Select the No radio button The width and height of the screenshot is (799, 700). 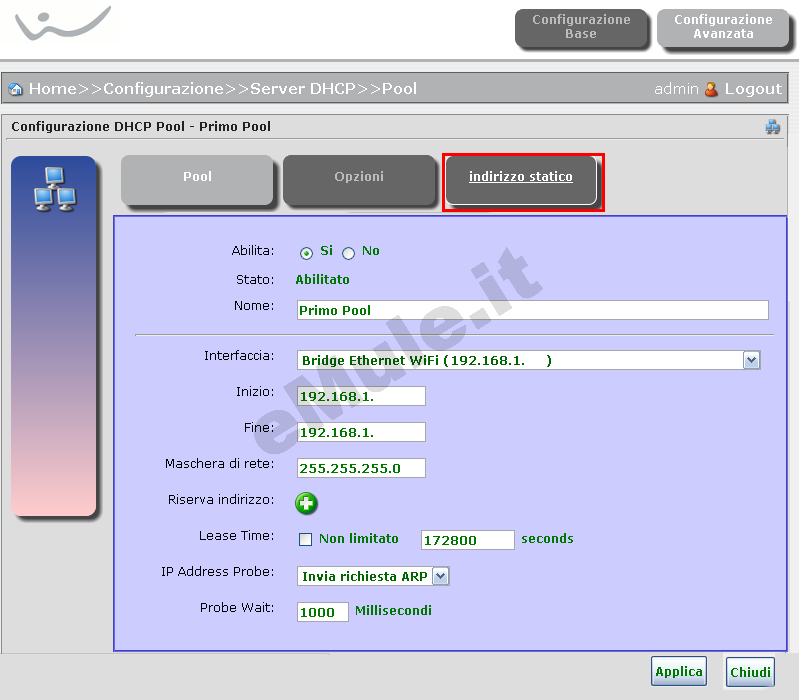pos(349,253)
